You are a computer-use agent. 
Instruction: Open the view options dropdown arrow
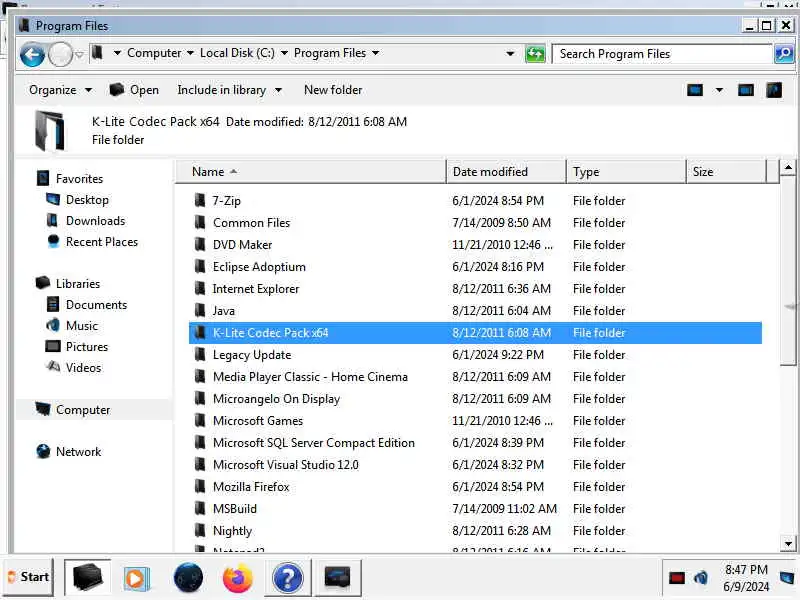719,90
